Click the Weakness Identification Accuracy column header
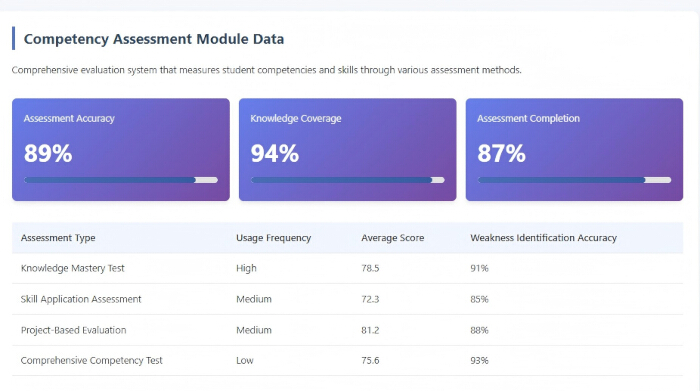Screen dimensions: 700x391 pos(543,238)
